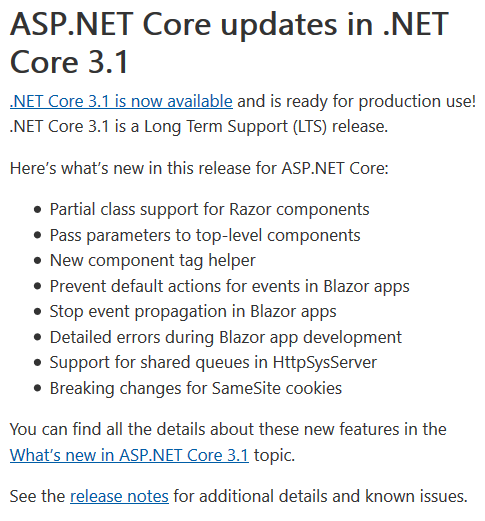Select 'Prevent default actions for events' list item
This screenshot has height=521, width=485.
[x=229, y=286]
